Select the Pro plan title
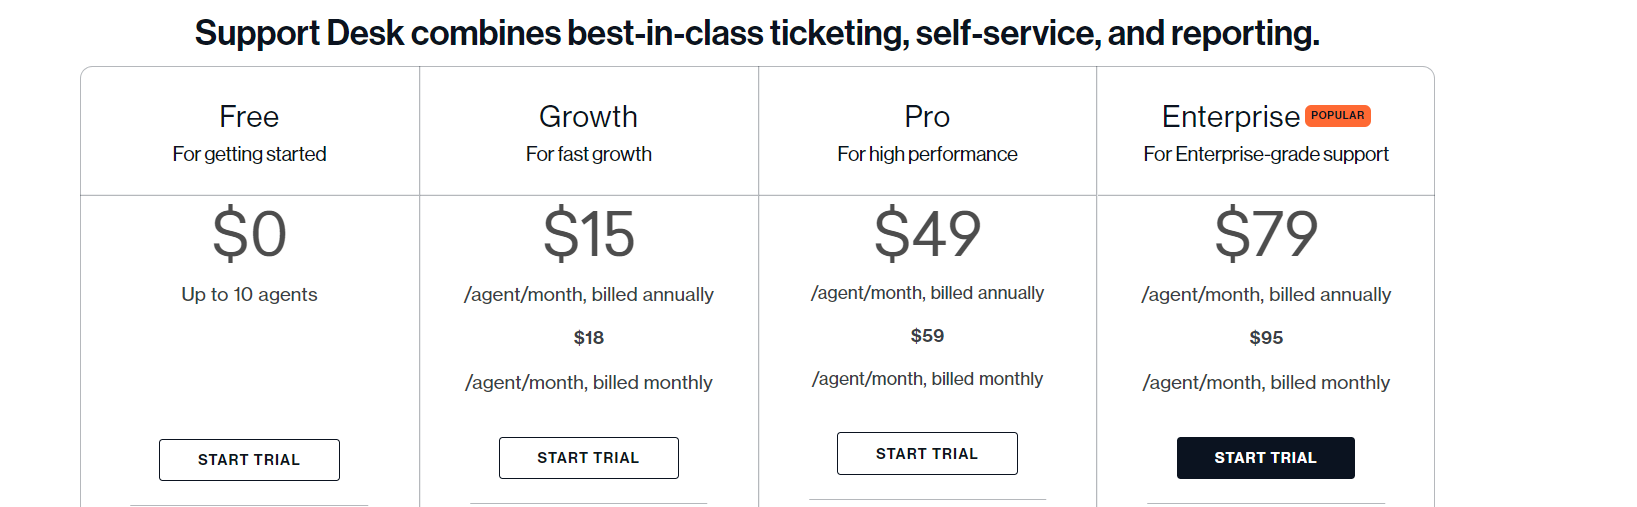Image resolution: width=1637 pixels, height=507 pixels. click(927, 117)
